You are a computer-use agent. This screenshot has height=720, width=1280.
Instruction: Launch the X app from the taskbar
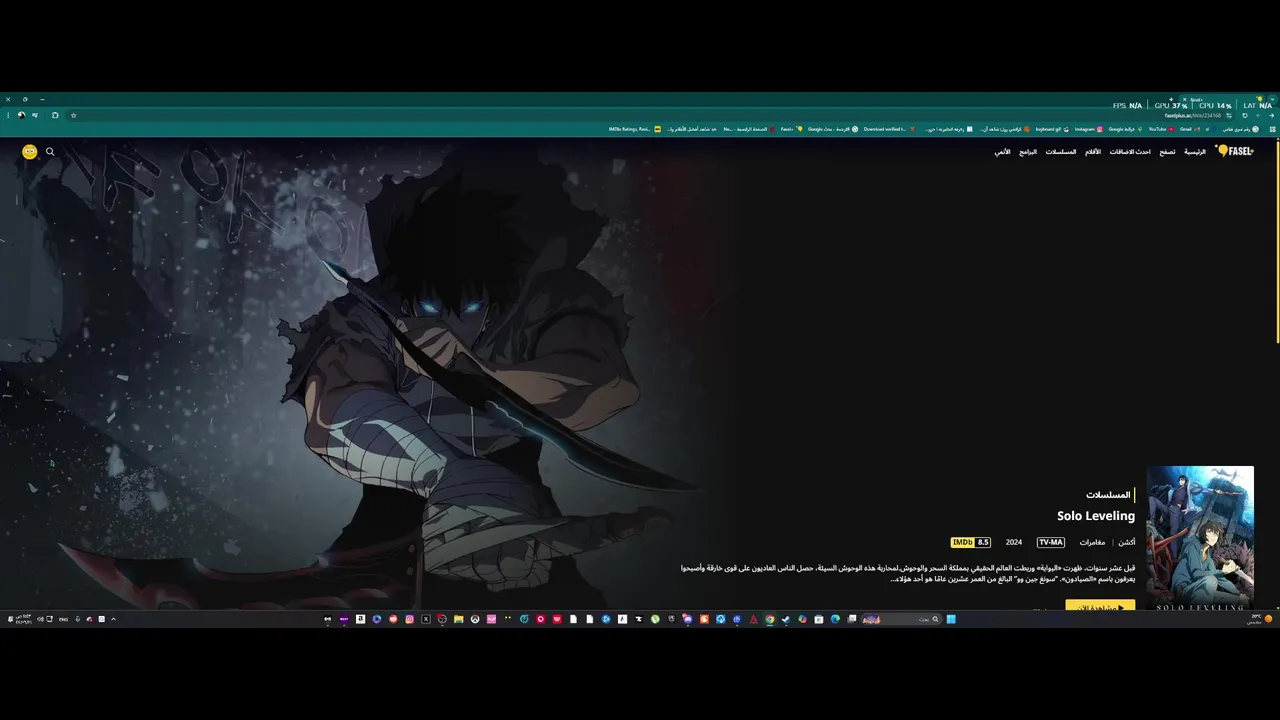[426, 619]
